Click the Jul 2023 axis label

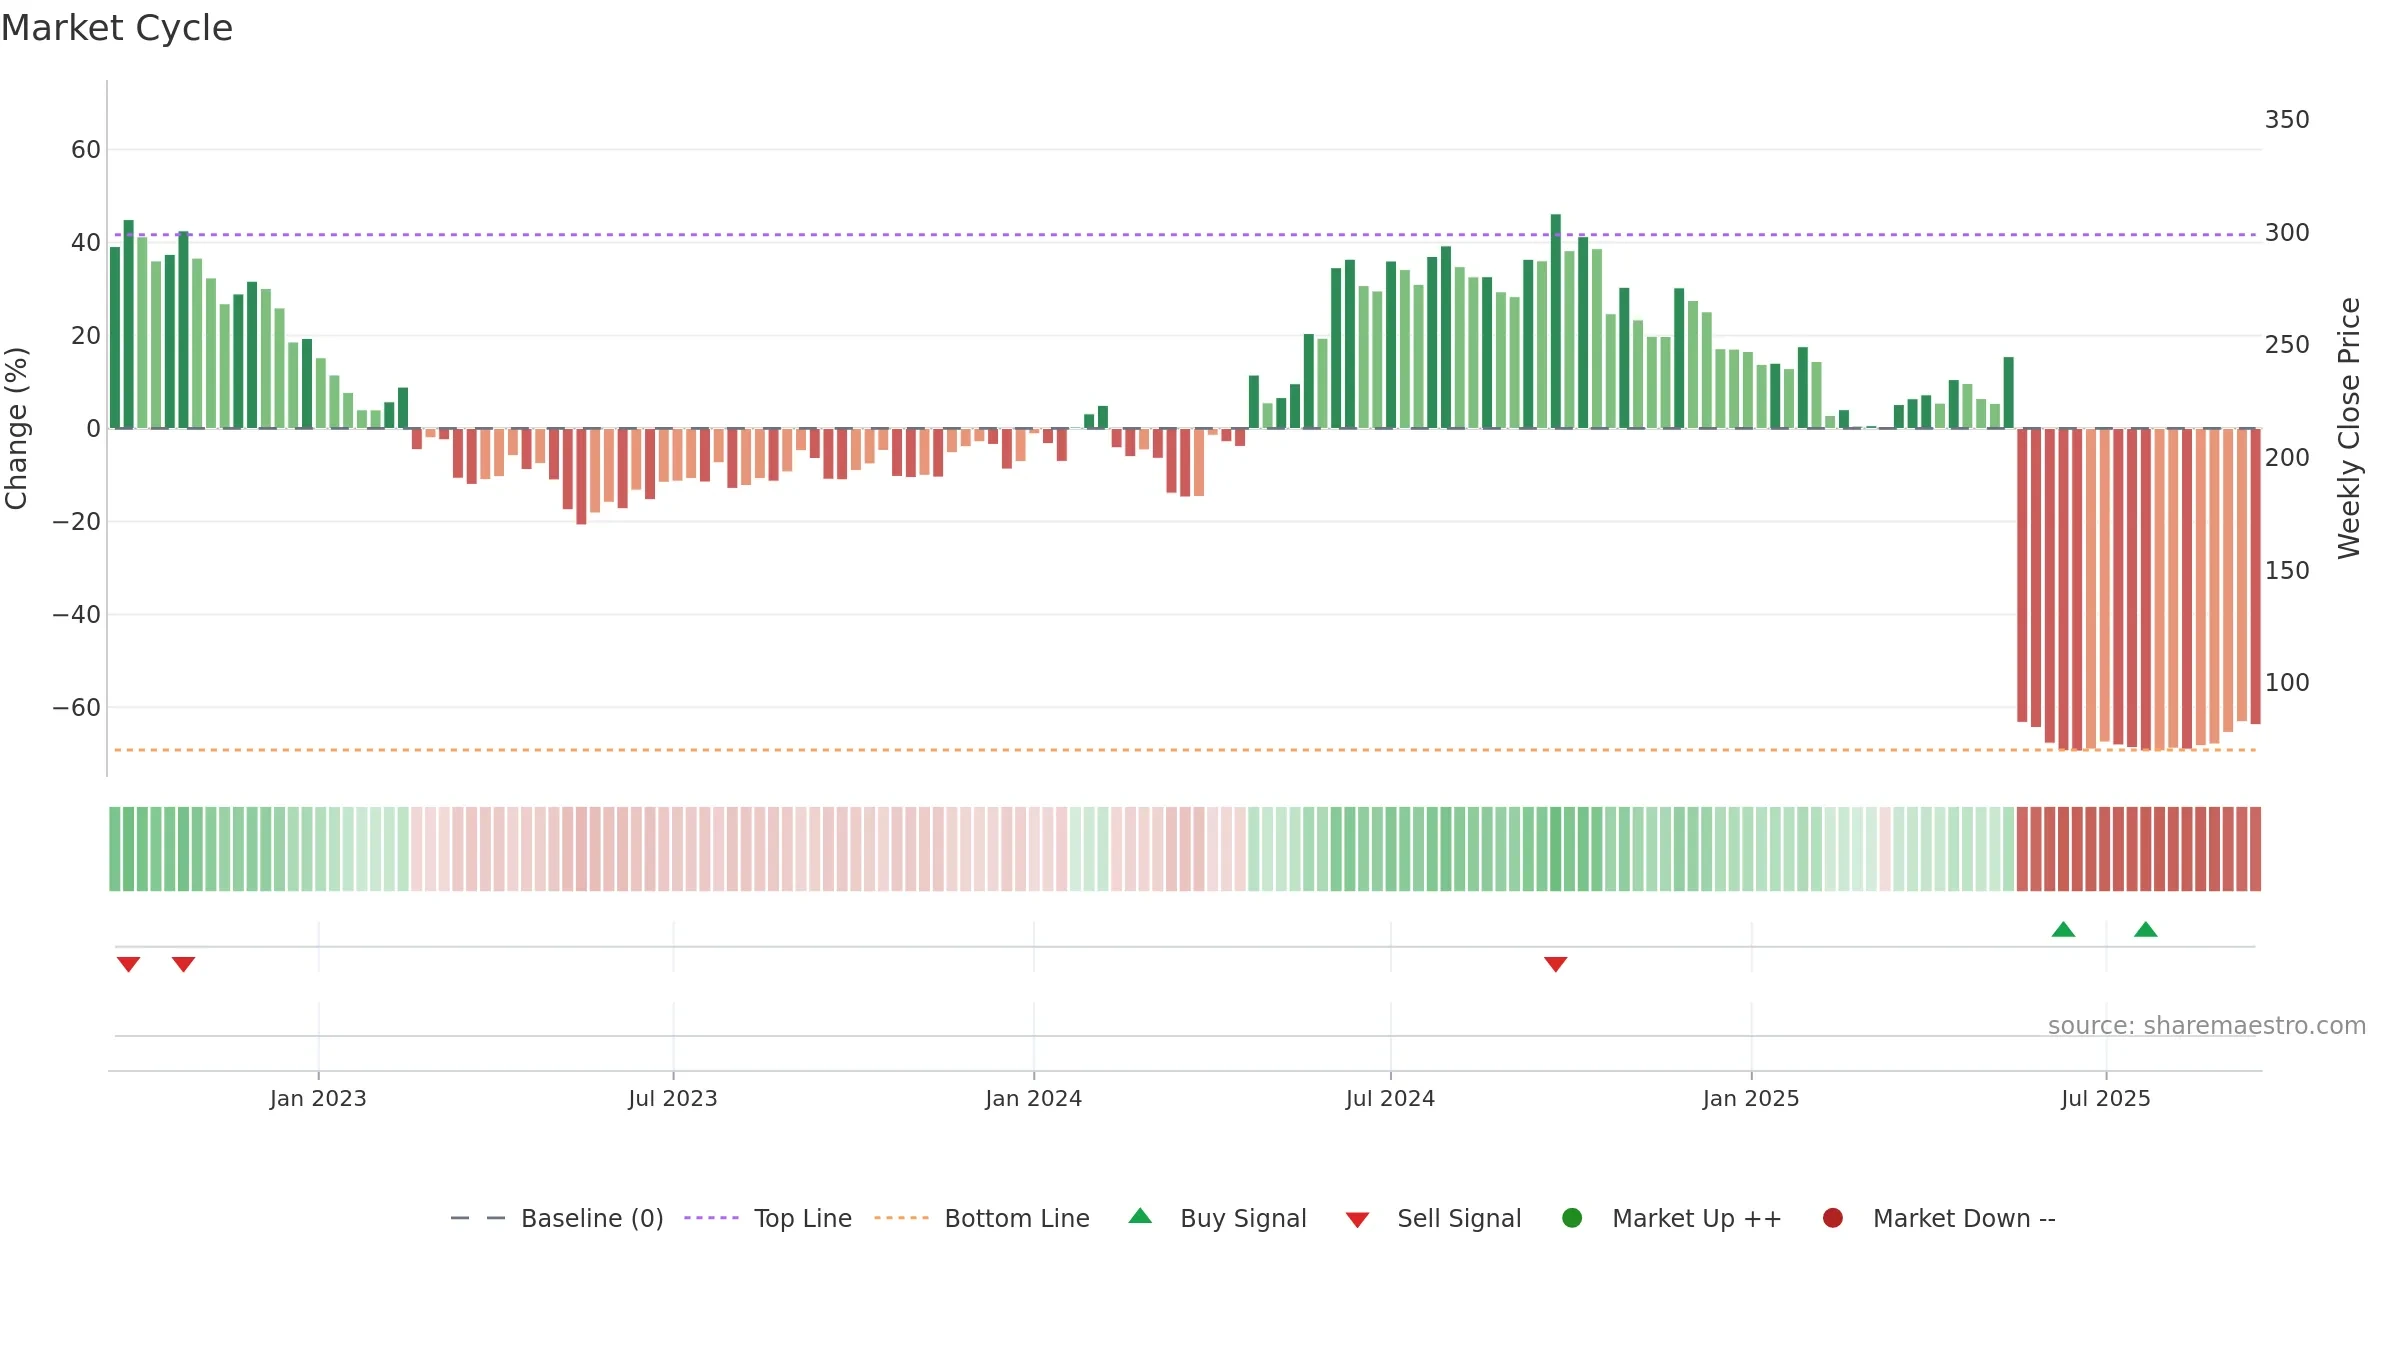pyautogui.click(x=673, y=1099)
